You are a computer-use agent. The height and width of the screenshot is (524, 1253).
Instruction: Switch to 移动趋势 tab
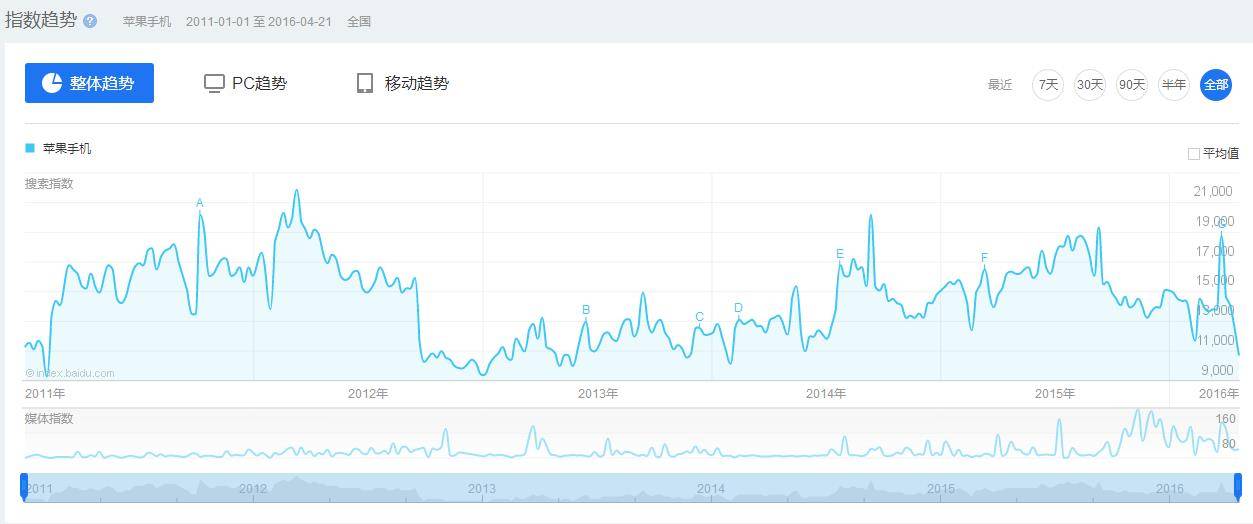click(403, 83)
